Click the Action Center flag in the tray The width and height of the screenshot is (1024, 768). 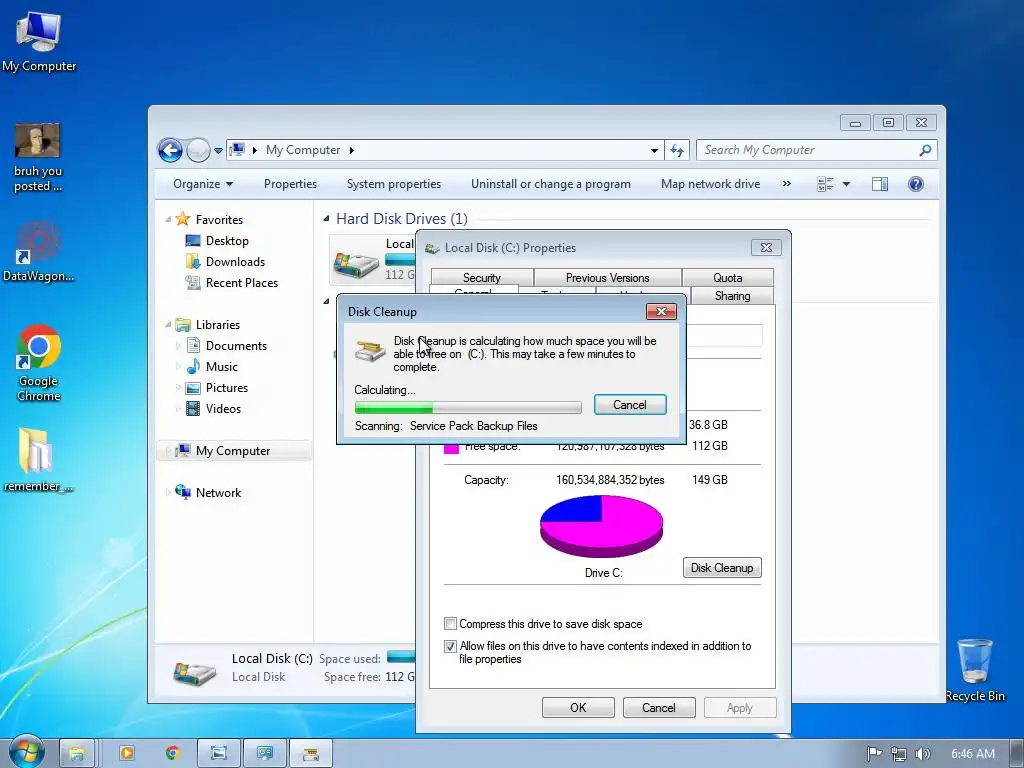click(x=874, y=754)
